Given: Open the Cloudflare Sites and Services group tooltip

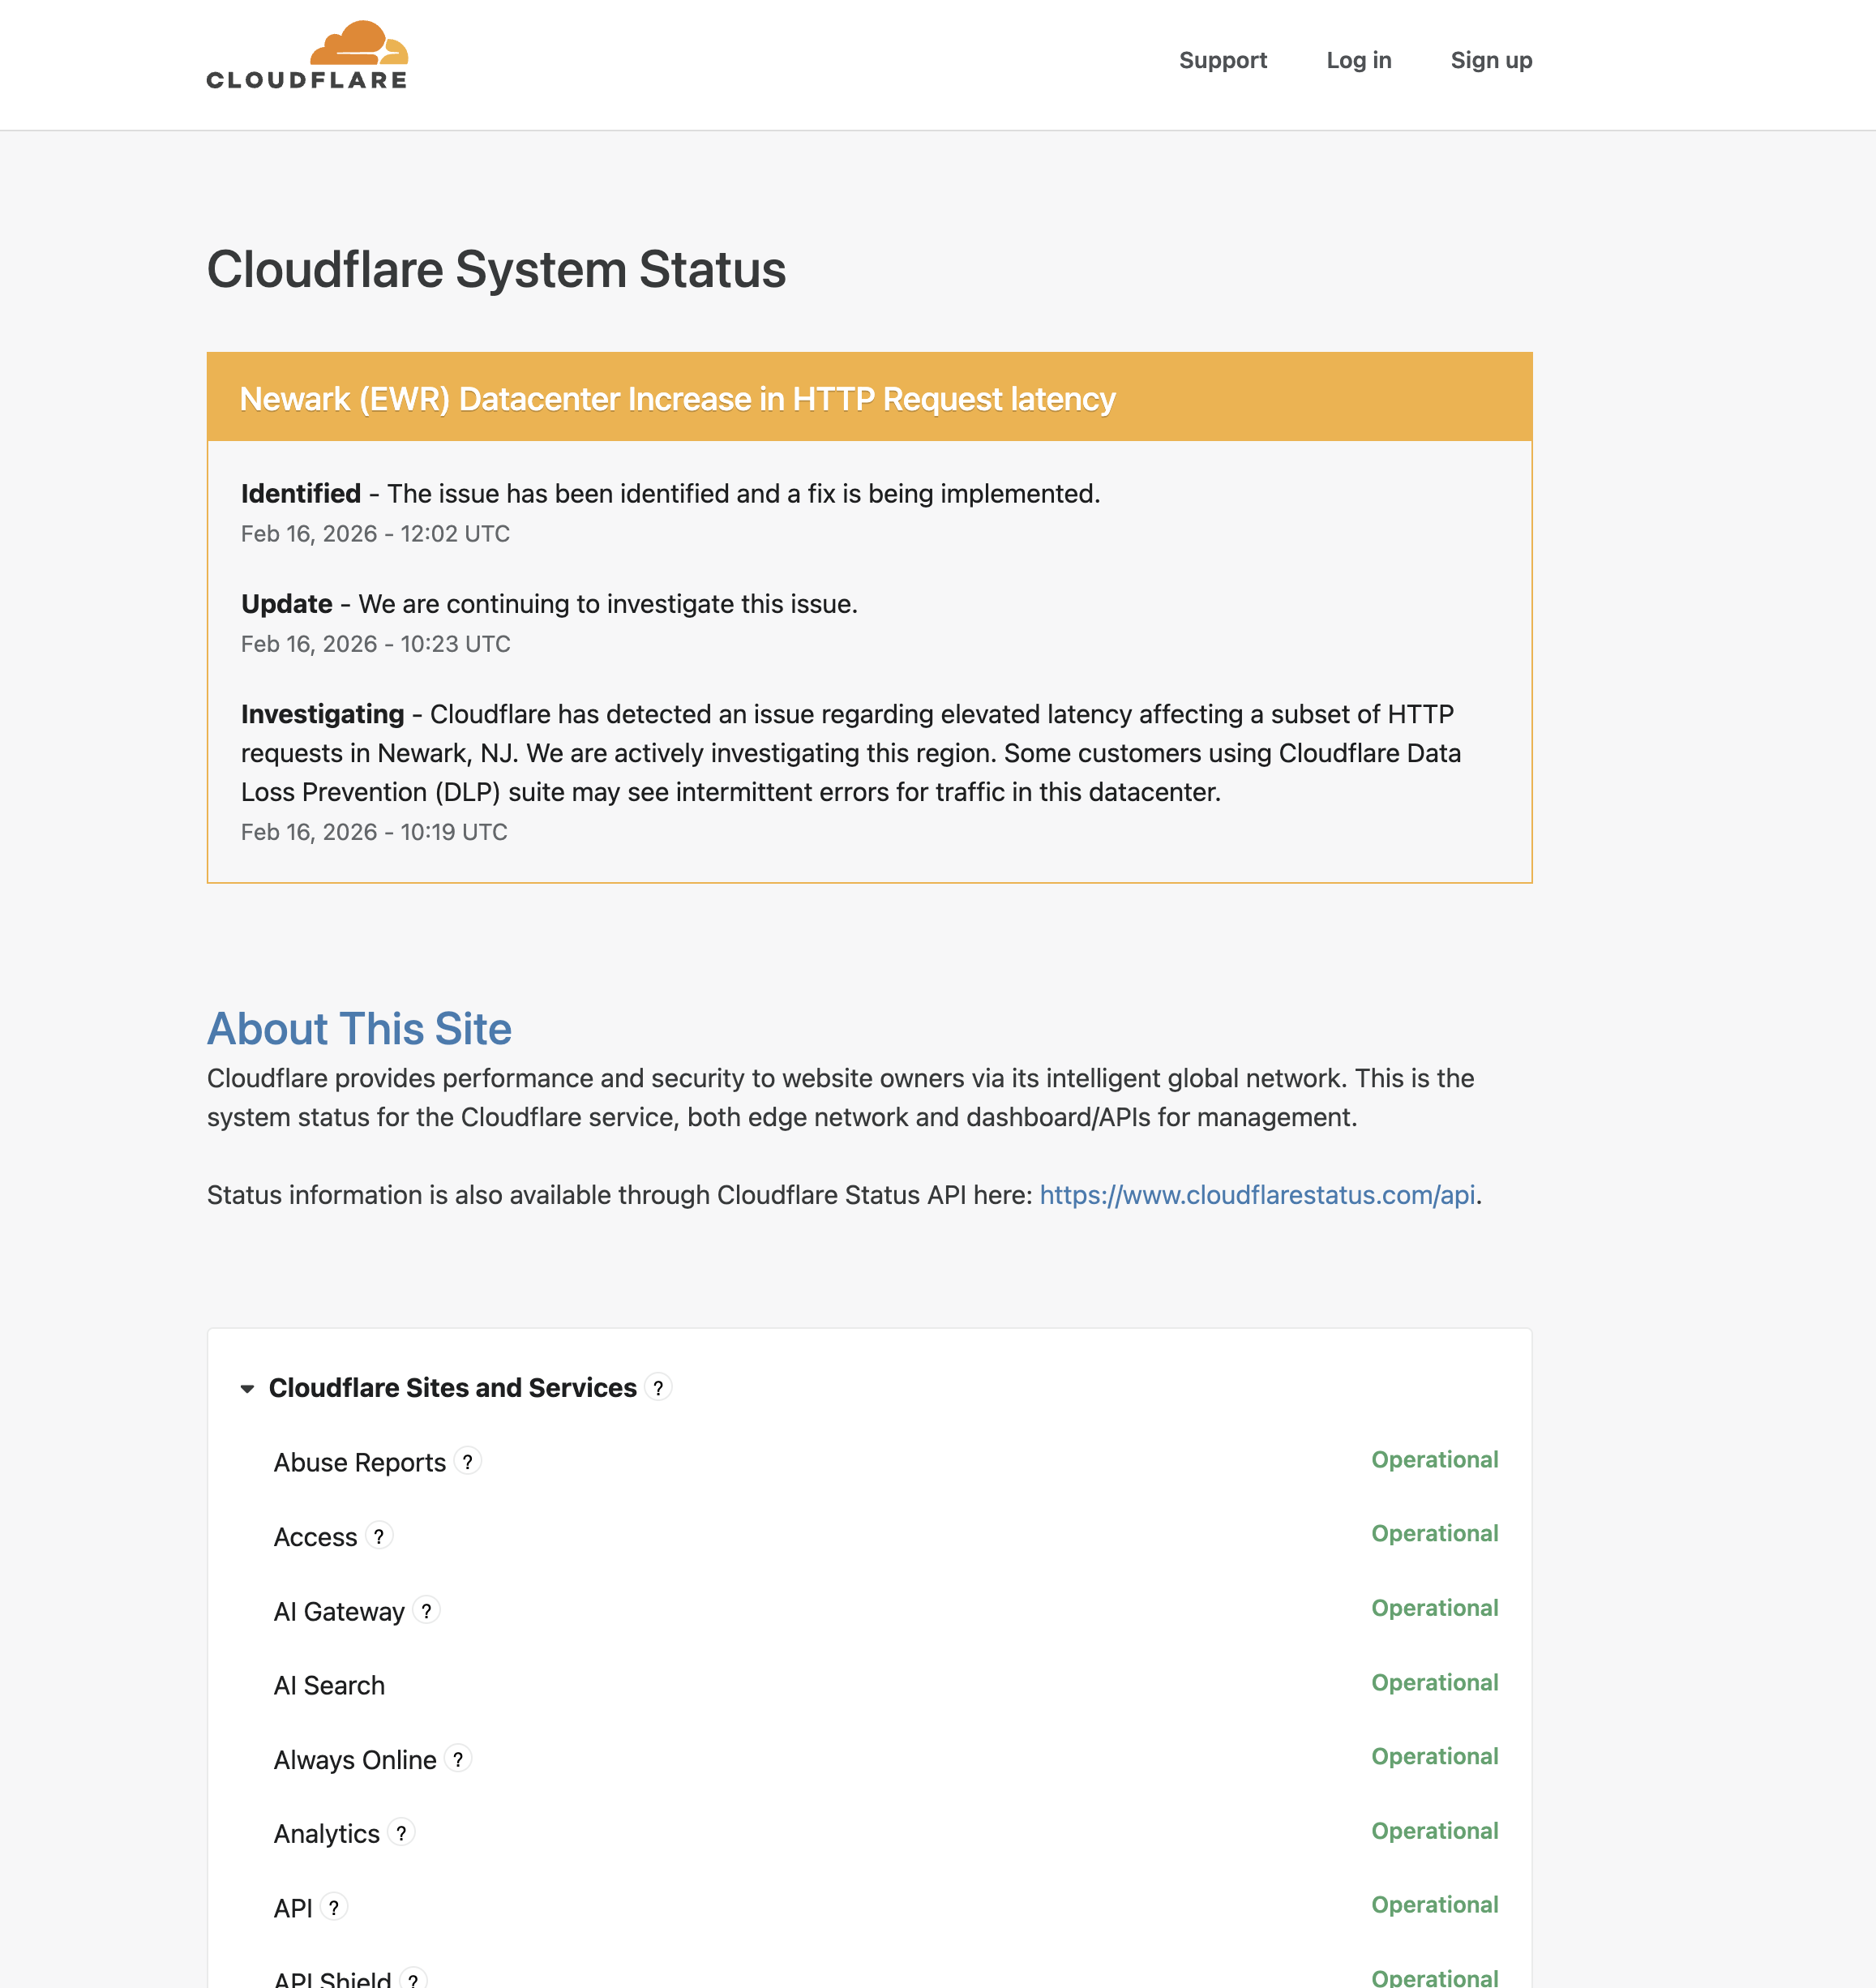Looking at the screenshot, I should (659, 1388).
